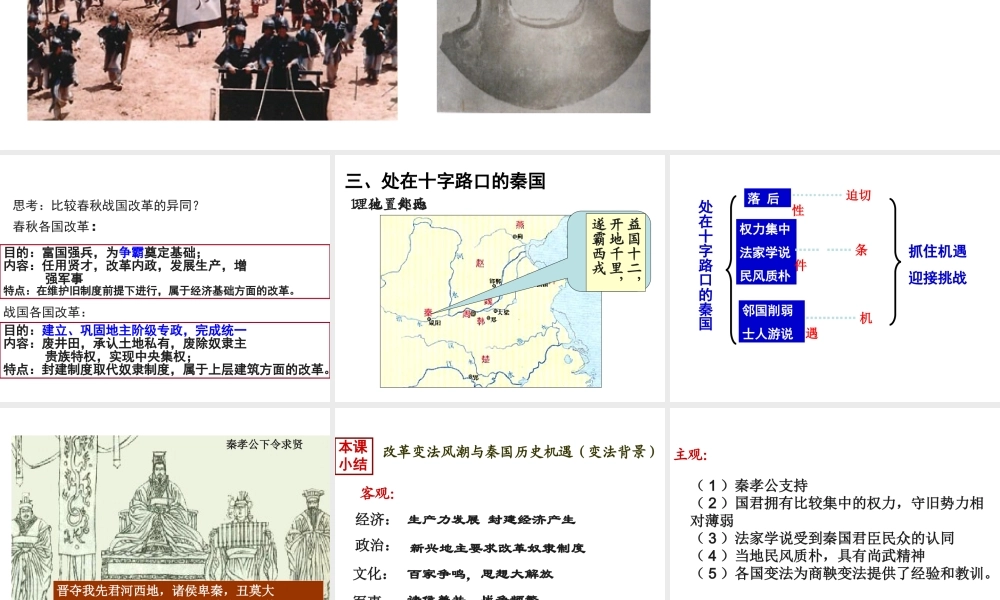Click the caption 秦孝公下令求贤

tap(264, 444)
